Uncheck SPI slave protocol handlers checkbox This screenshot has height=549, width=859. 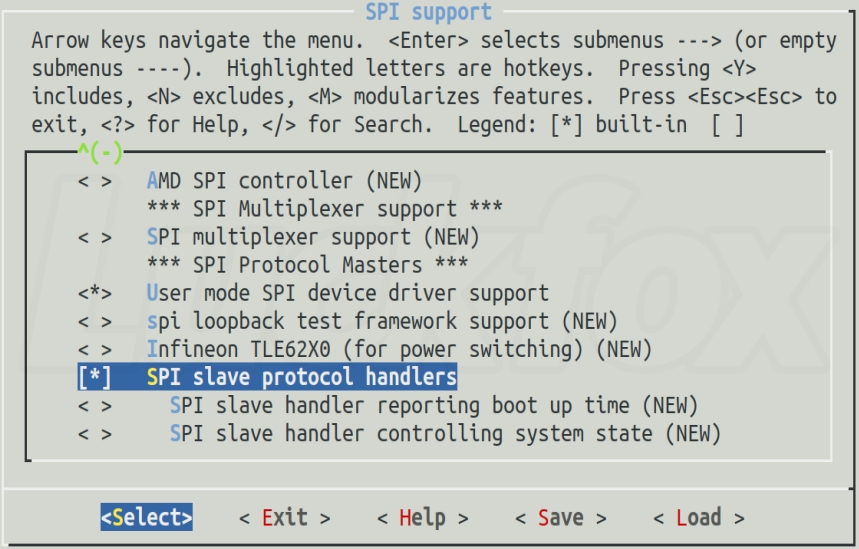[x=95, y=378]
